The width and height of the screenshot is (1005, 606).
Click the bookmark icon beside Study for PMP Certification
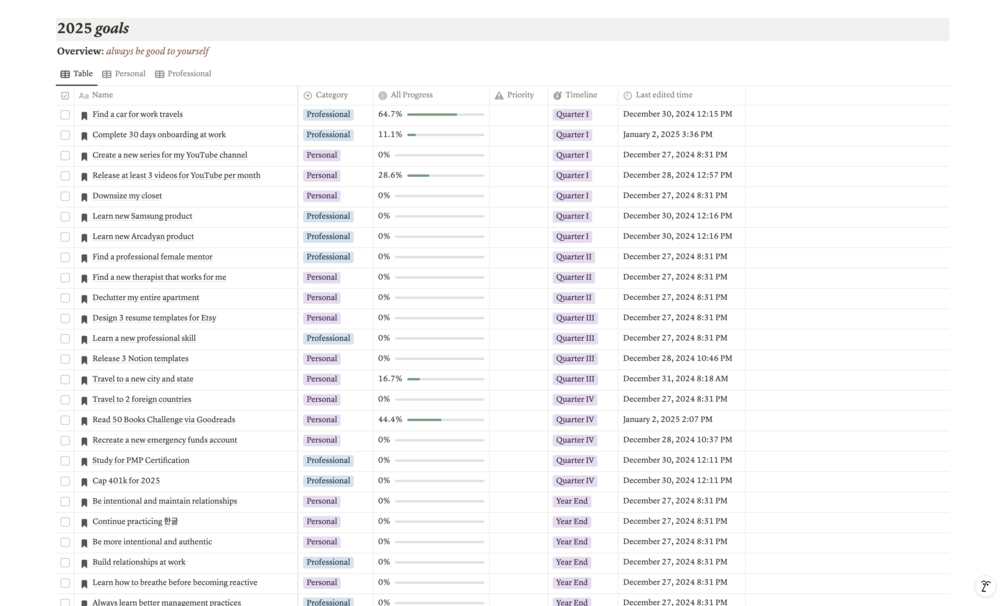pyautogui.click(x=84, y=461)
